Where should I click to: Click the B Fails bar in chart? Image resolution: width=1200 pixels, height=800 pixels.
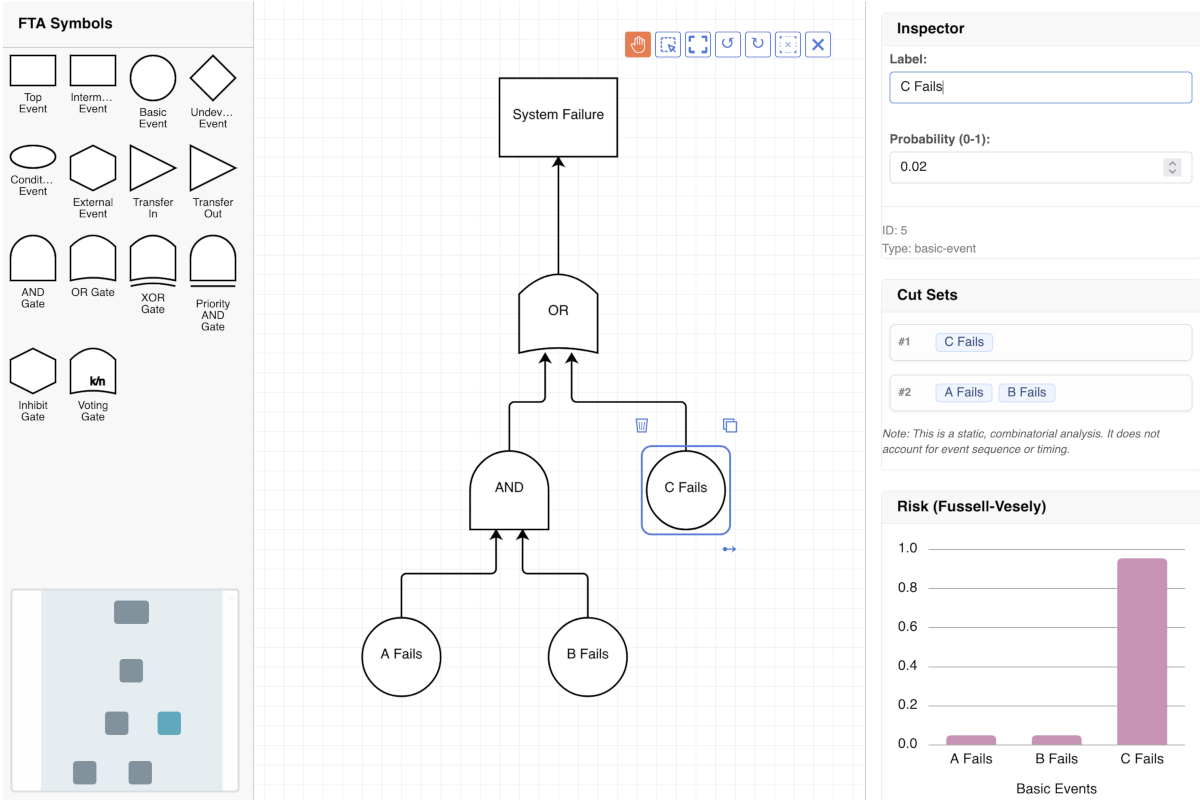pyautogui.click(x=1056, y=740)
